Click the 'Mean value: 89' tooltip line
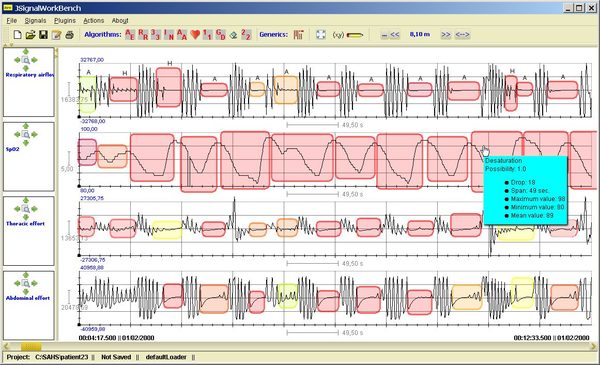The height and width of the screenshot is (365, 600). (x=532, y=215)
